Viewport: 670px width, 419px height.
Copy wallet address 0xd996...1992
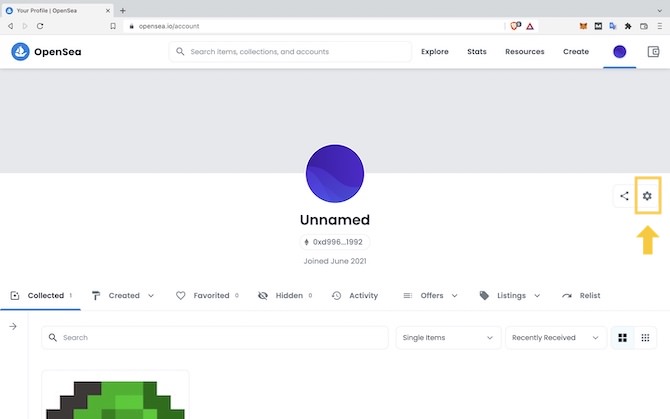coord(334,242)
